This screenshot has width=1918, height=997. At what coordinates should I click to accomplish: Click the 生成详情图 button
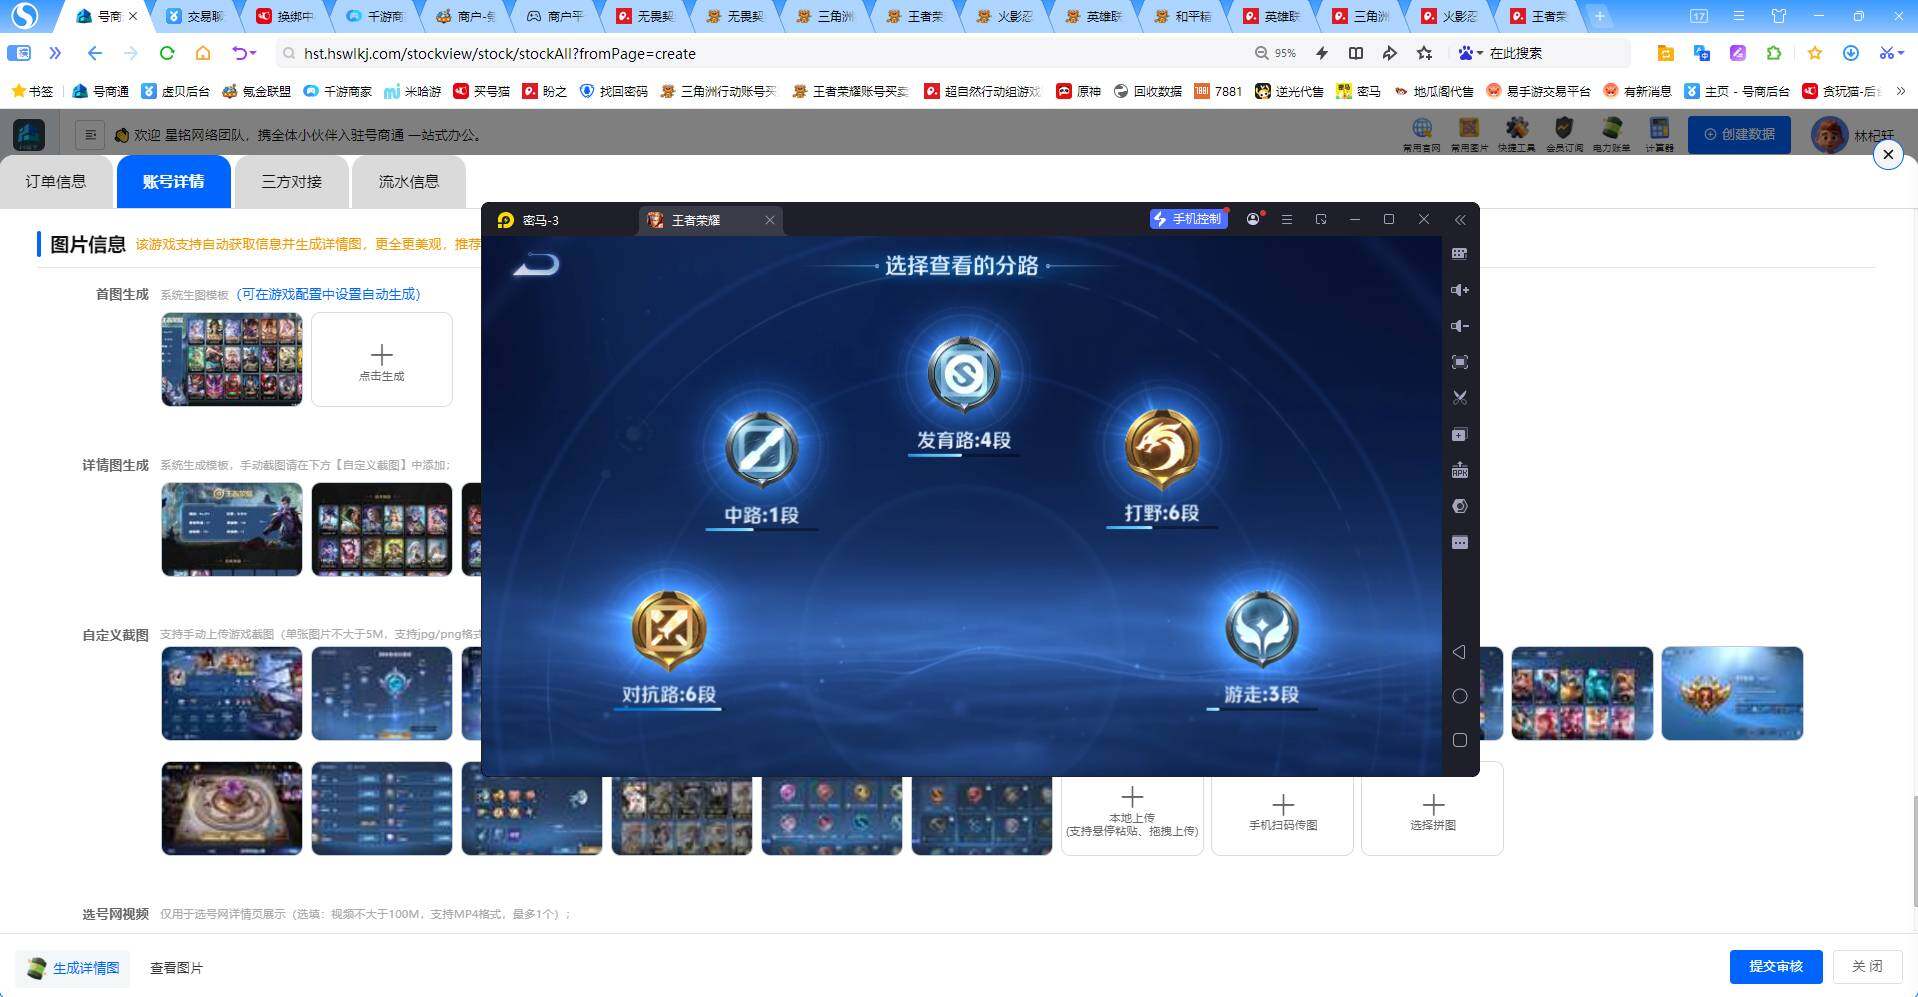pos(73,968)
